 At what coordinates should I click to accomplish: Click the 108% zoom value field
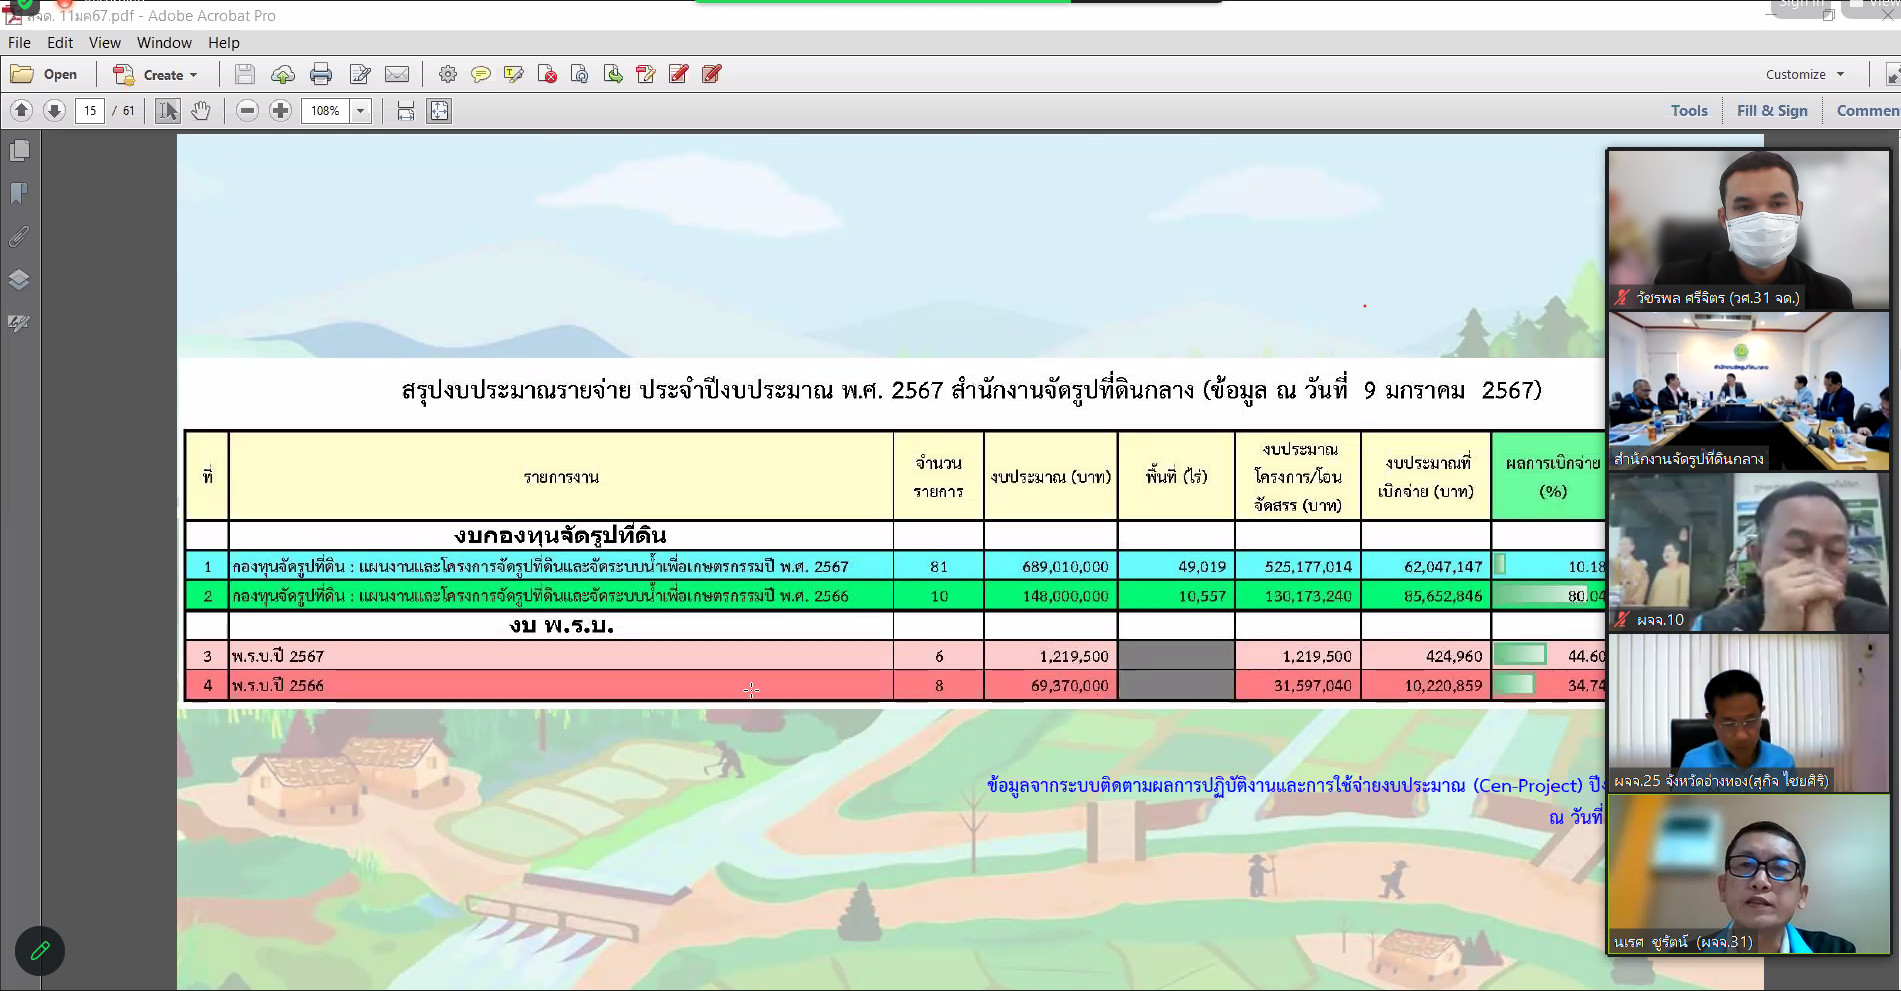pyautogui.click(x=326, y=110)
